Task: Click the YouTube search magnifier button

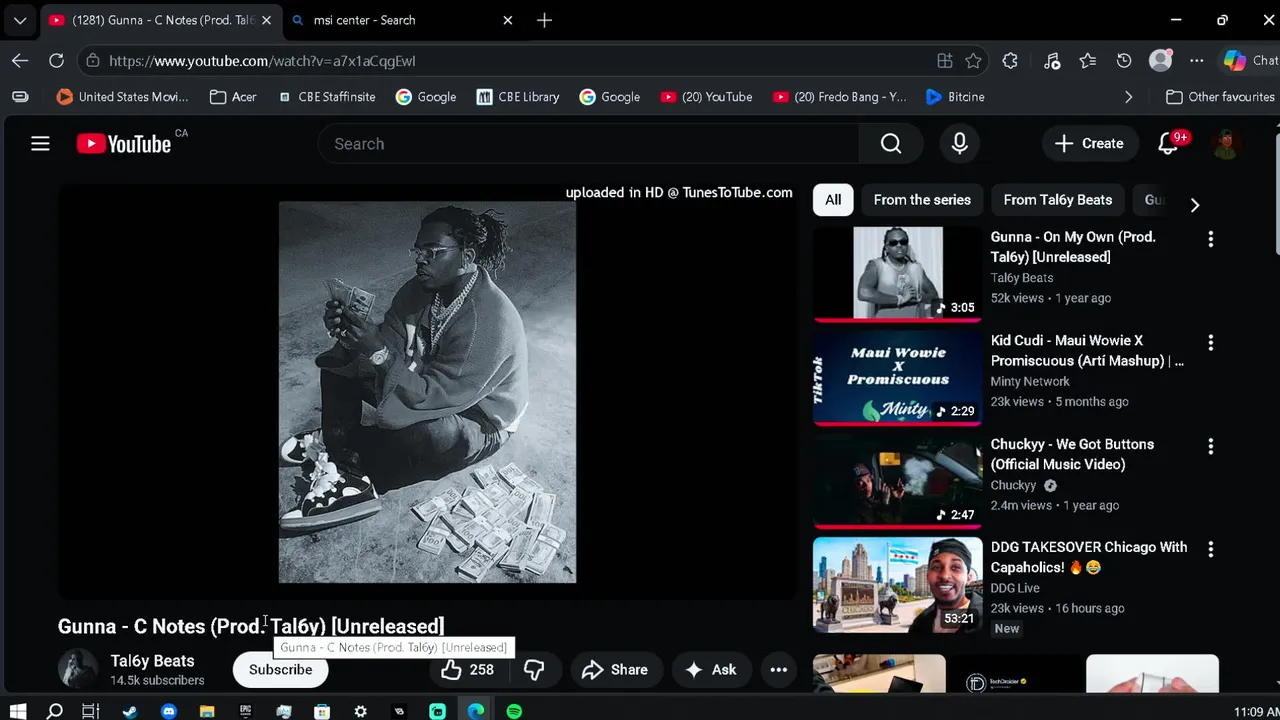Action: [891, 144]
